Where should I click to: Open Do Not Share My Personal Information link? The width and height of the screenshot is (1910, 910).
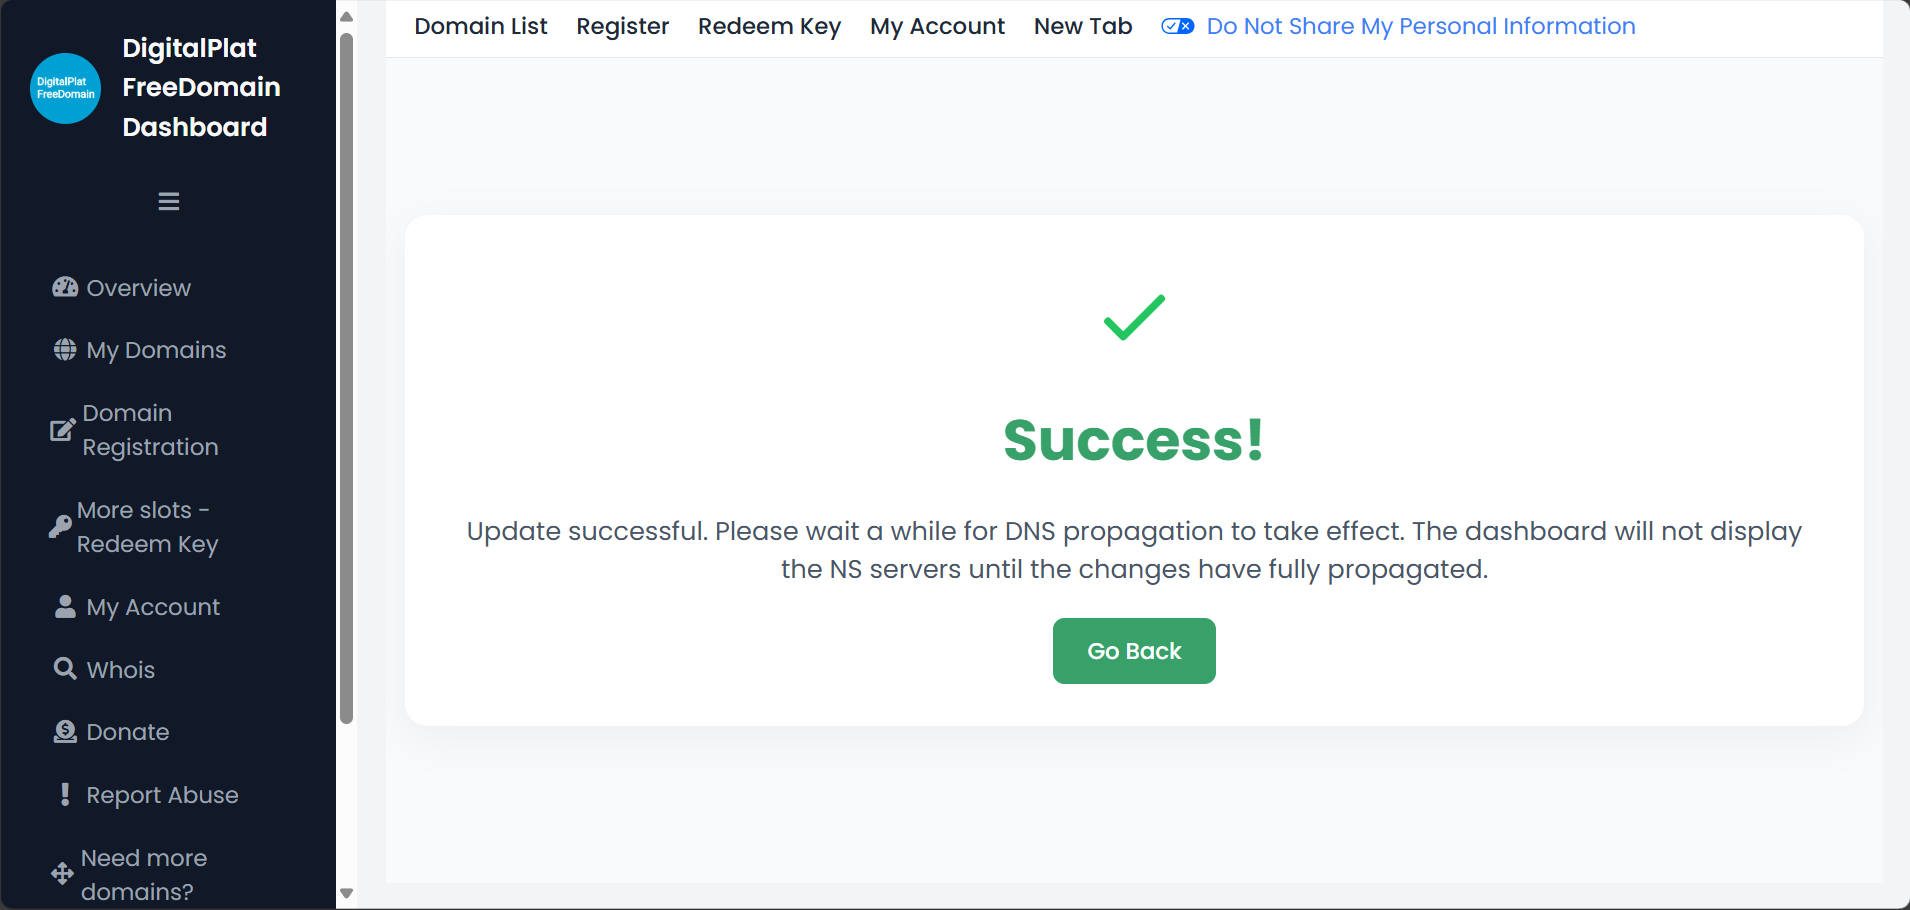pos(1421,26)
